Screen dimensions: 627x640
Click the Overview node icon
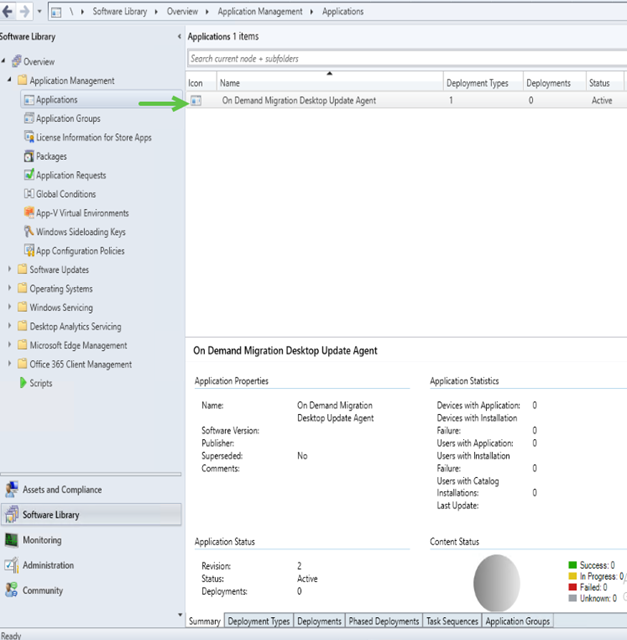16,61
